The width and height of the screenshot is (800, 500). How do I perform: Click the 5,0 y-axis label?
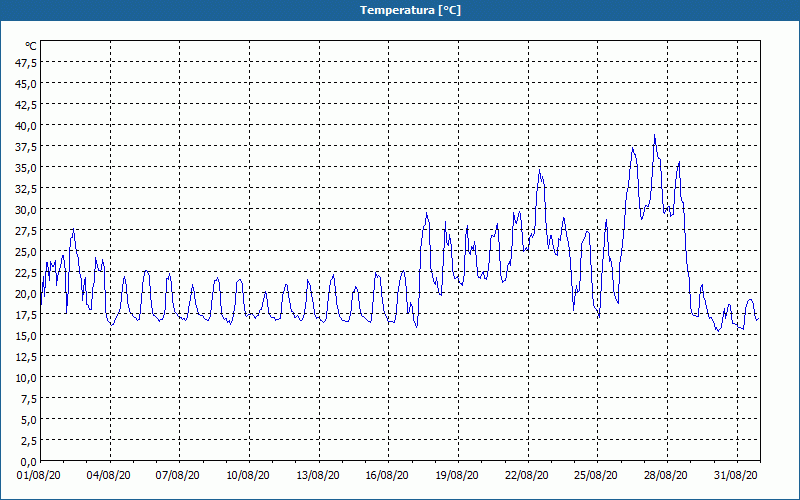point(29,420)
